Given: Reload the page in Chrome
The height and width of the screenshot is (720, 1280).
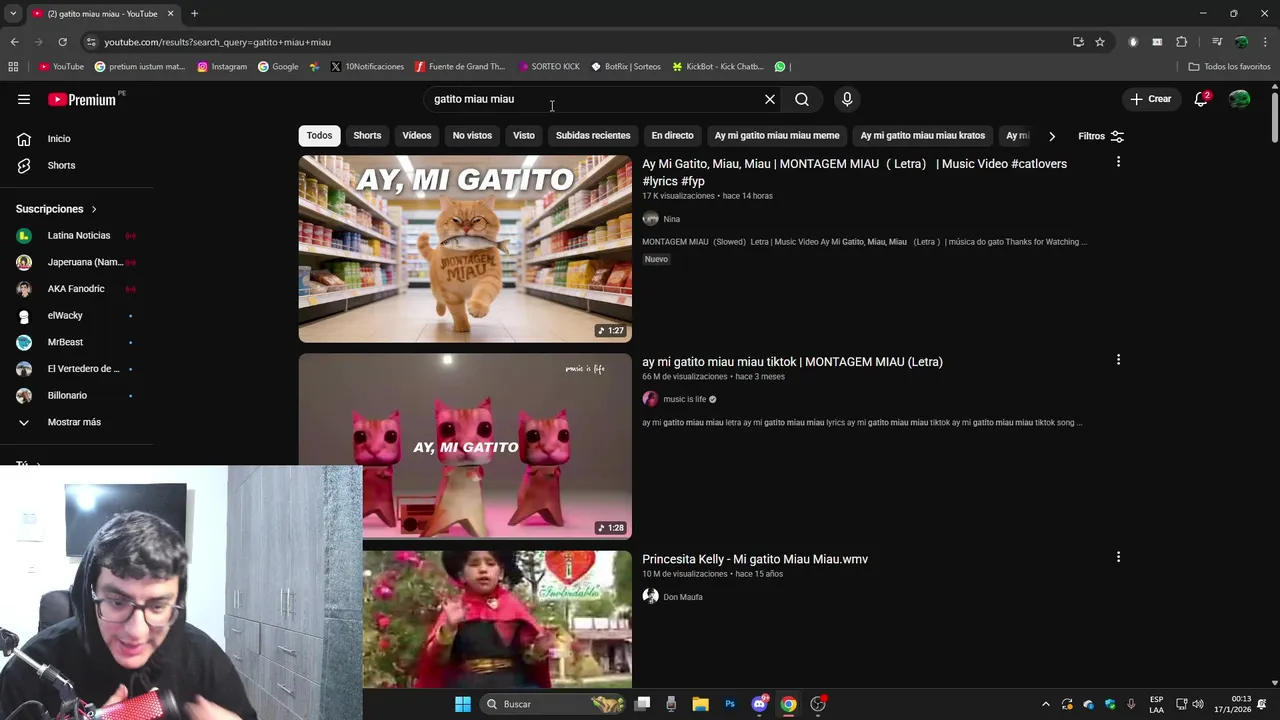Looking at the screenshot, I should coord(62,42).
